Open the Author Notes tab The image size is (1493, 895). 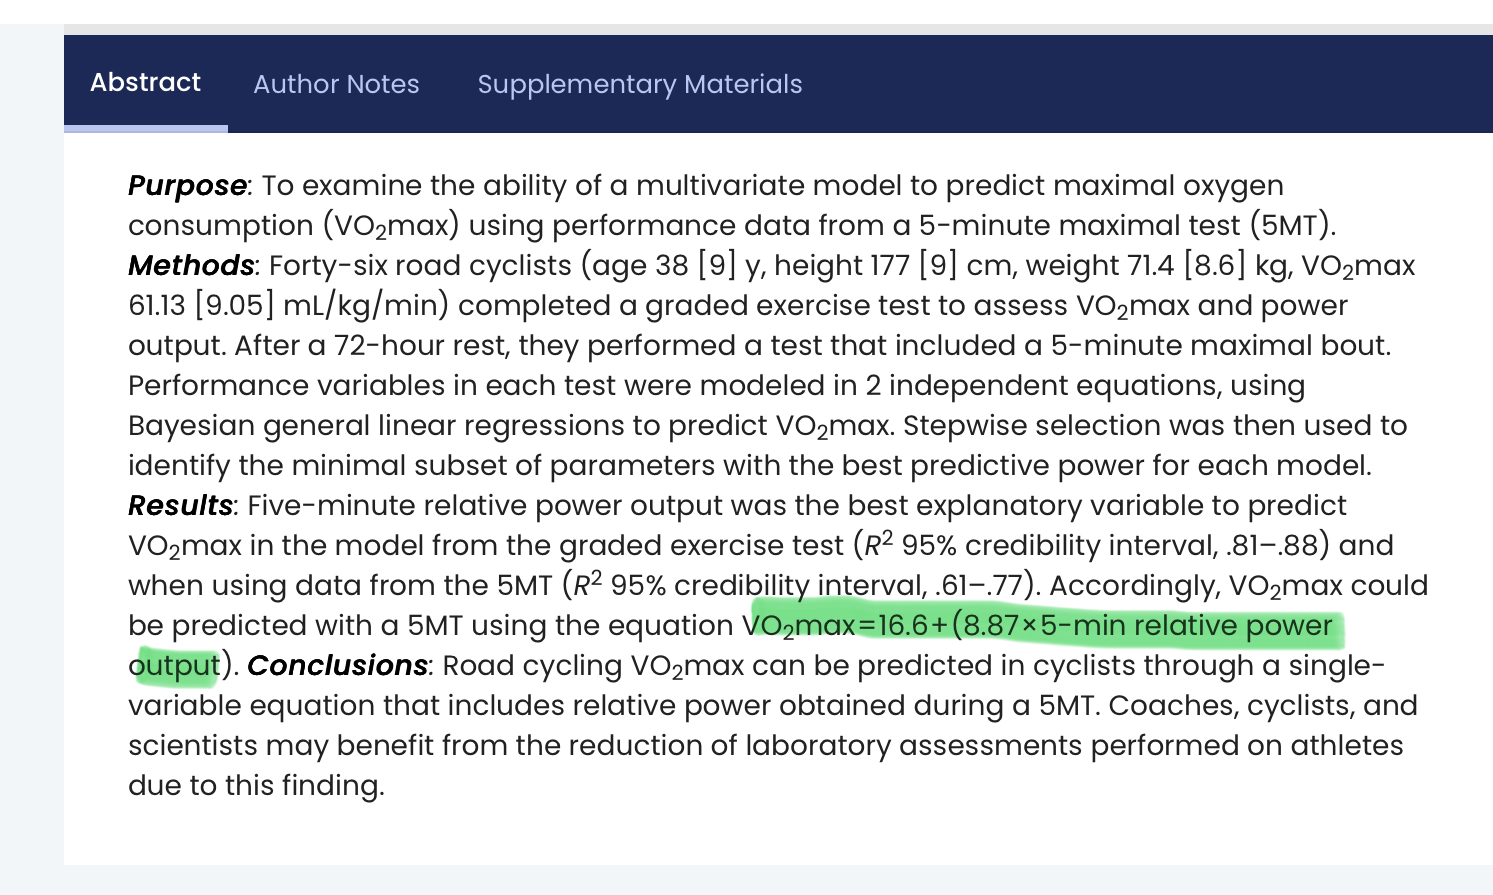[336, 84]
